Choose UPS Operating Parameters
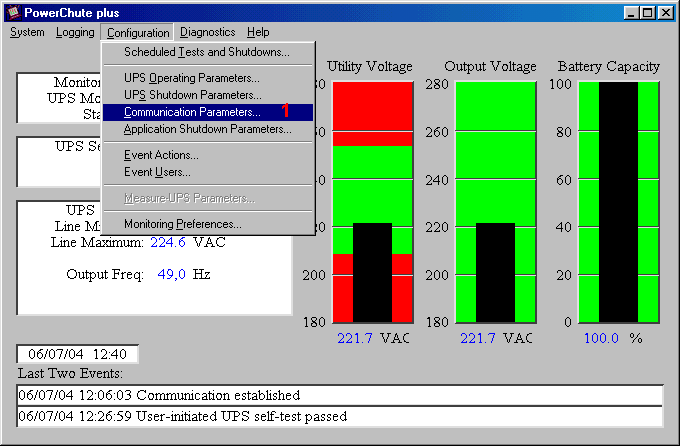The height and width of the screenshot is (446, 680). point(208,78)
